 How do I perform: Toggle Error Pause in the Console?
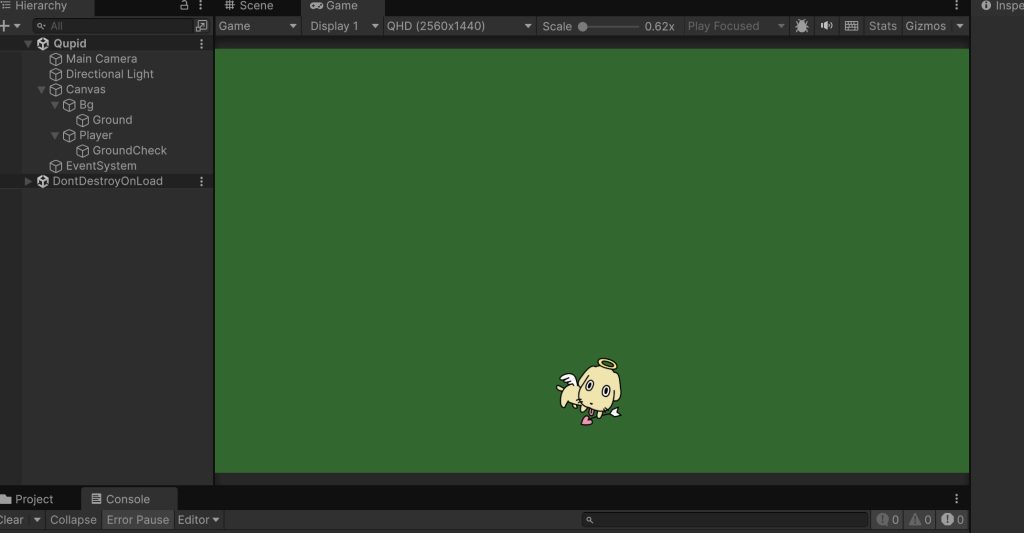point(138,520)
